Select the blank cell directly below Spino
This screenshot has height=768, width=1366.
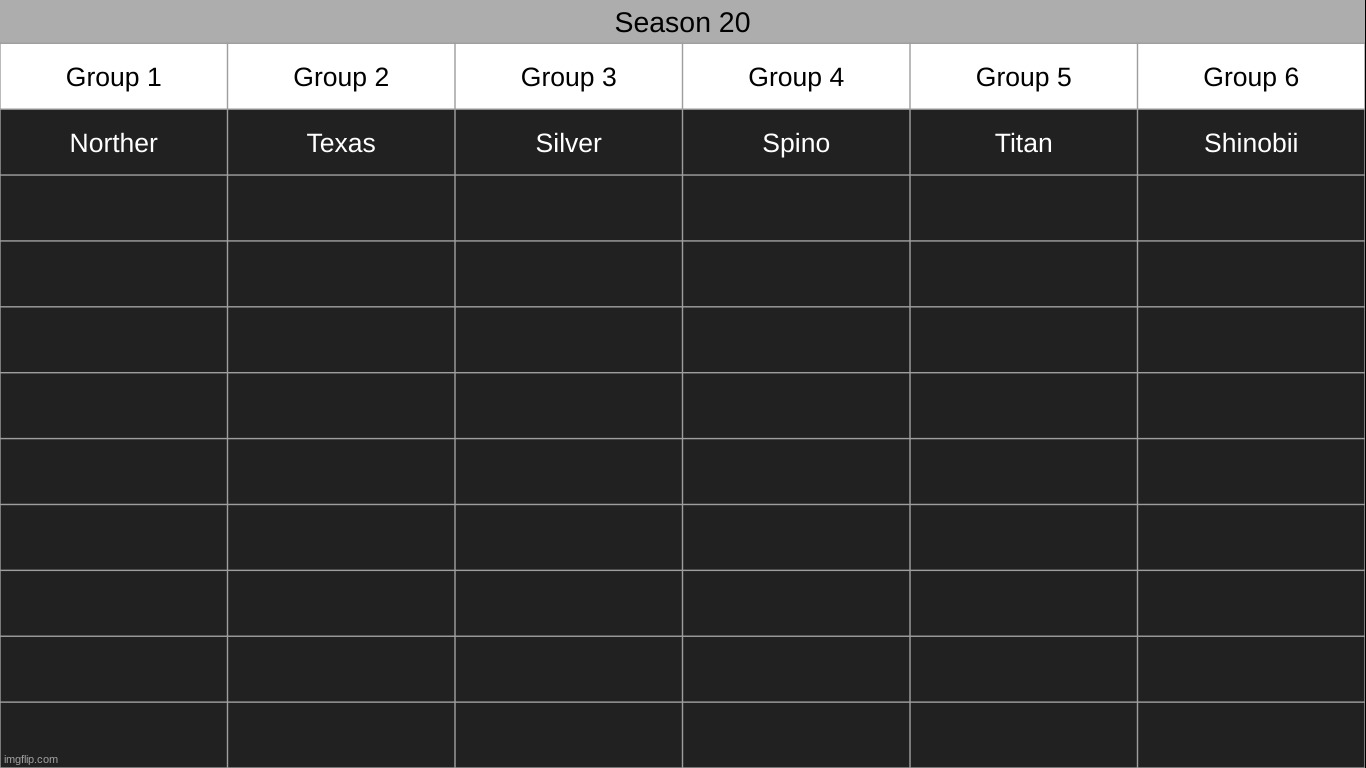click(796, 208)
